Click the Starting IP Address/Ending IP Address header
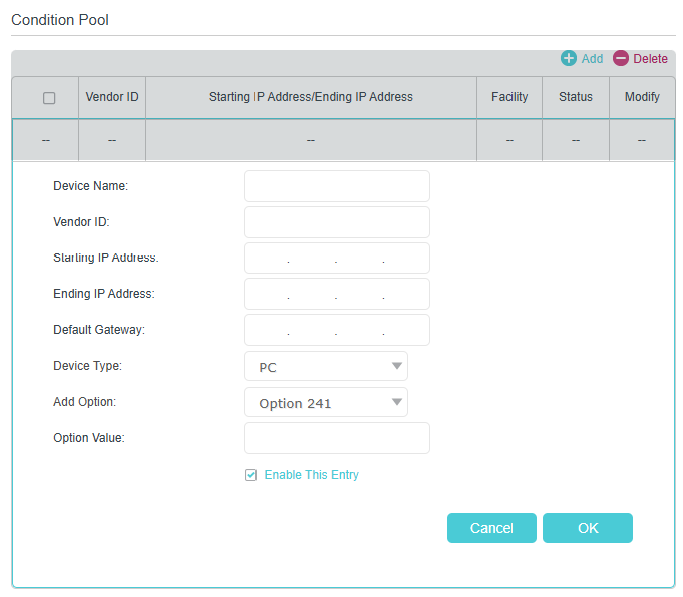Viewport: 683px width, 597px height. click(x=311, y=97)
